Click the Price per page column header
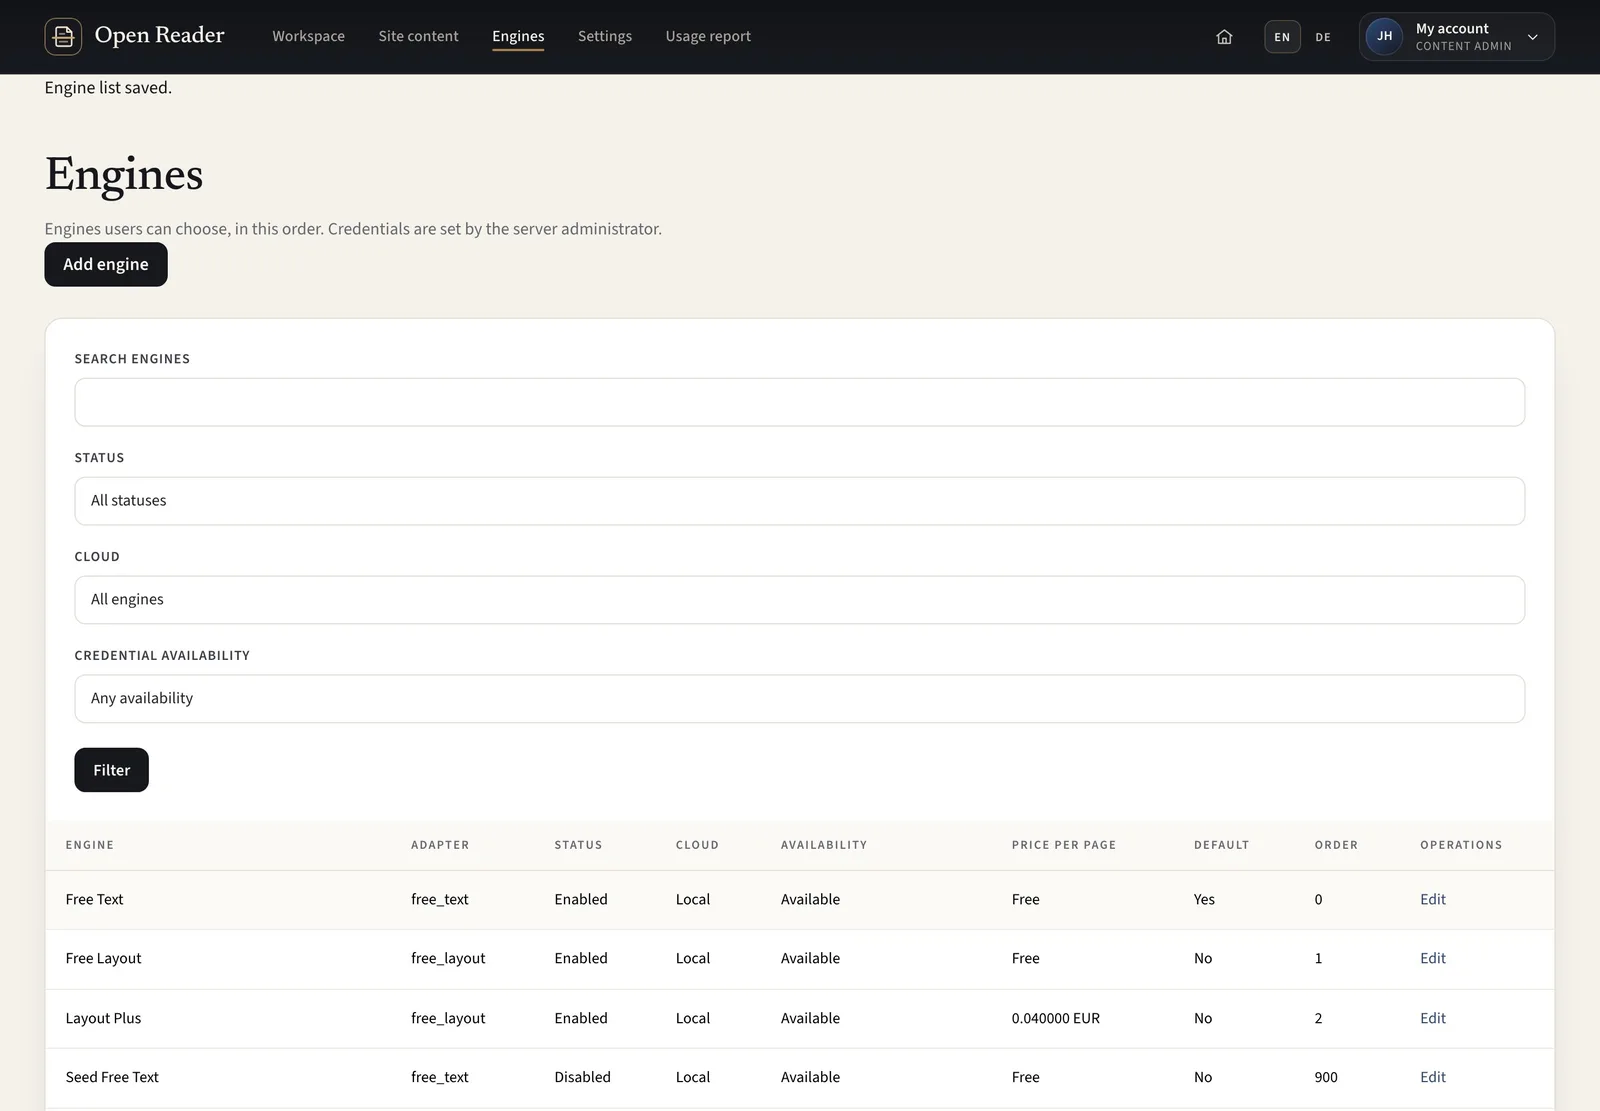Image resolution: width=1600 pixels, height=1111 pixels. coord(1064,845)
